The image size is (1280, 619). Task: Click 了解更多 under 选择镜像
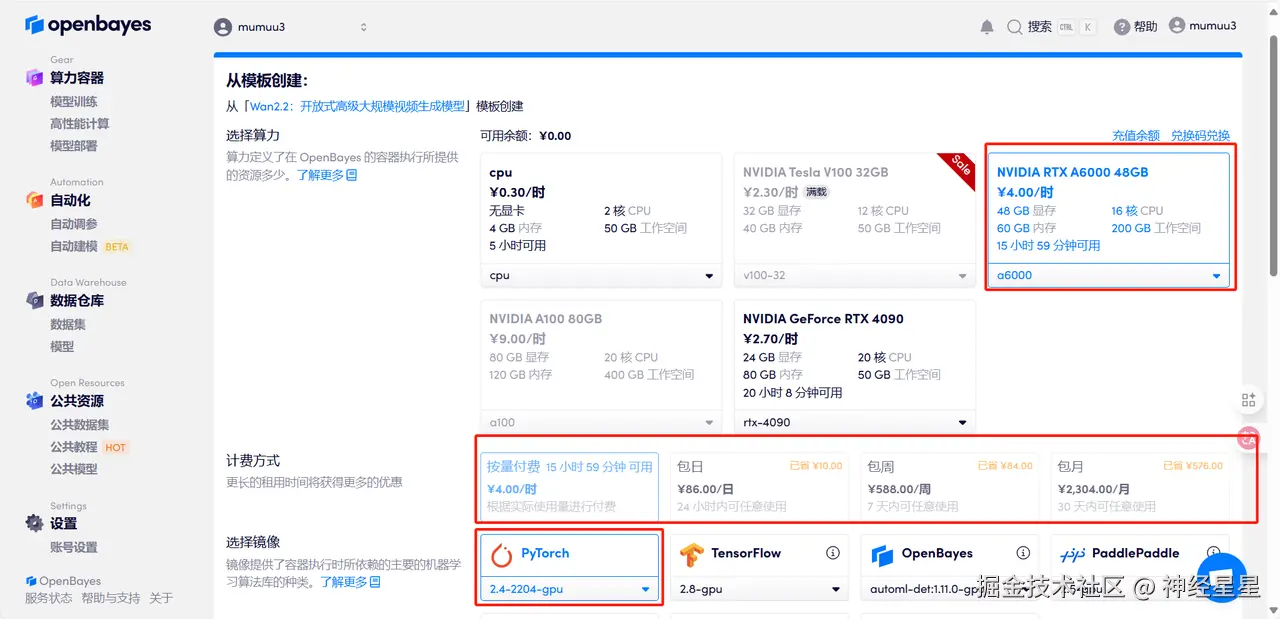pos(350,582)
